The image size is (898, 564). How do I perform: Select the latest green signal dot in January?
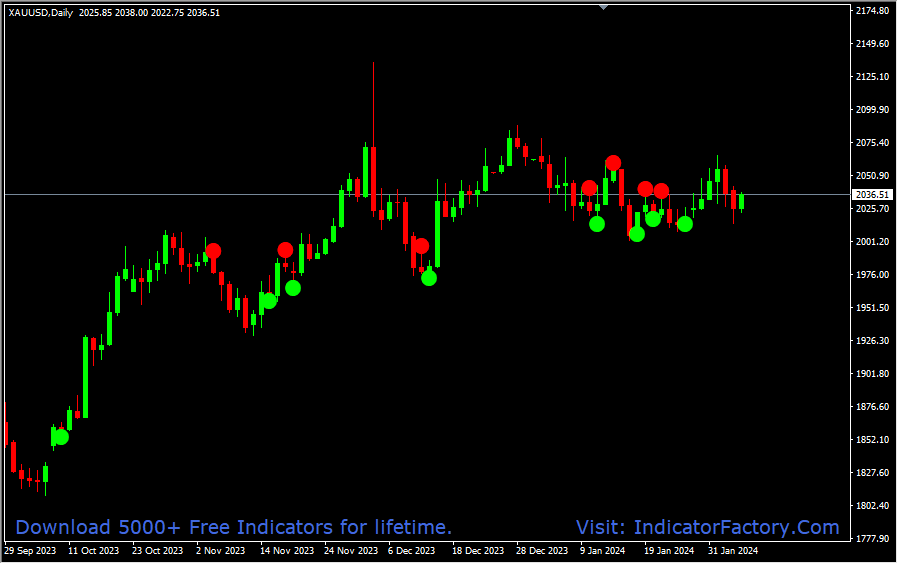click(x=685, y=224)
